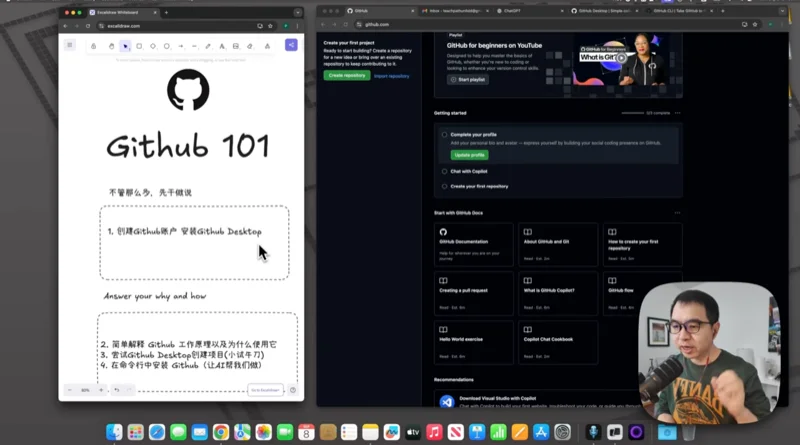Open the What is GitHub Copilot card
Viewport: 800px width, 445px height.
(x=558, y=293)
